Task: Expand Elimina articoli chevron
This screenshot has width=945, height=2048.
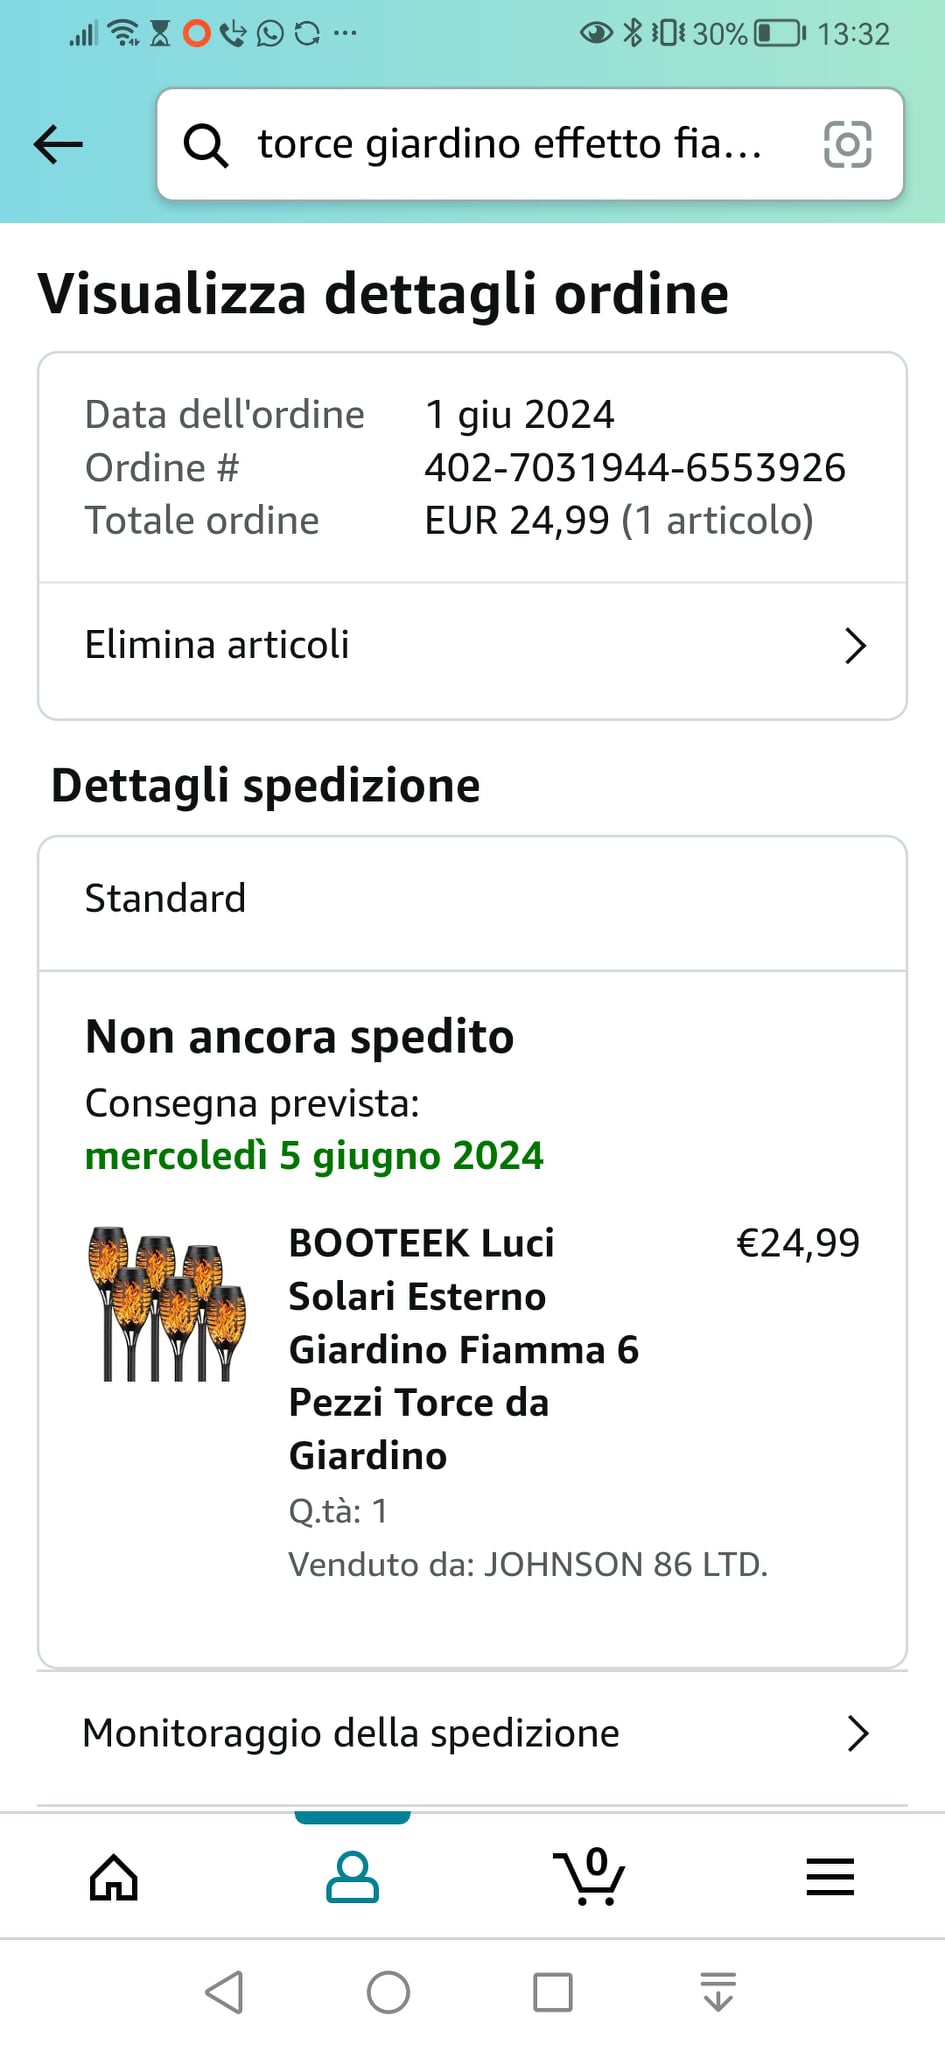Action: 855,646
